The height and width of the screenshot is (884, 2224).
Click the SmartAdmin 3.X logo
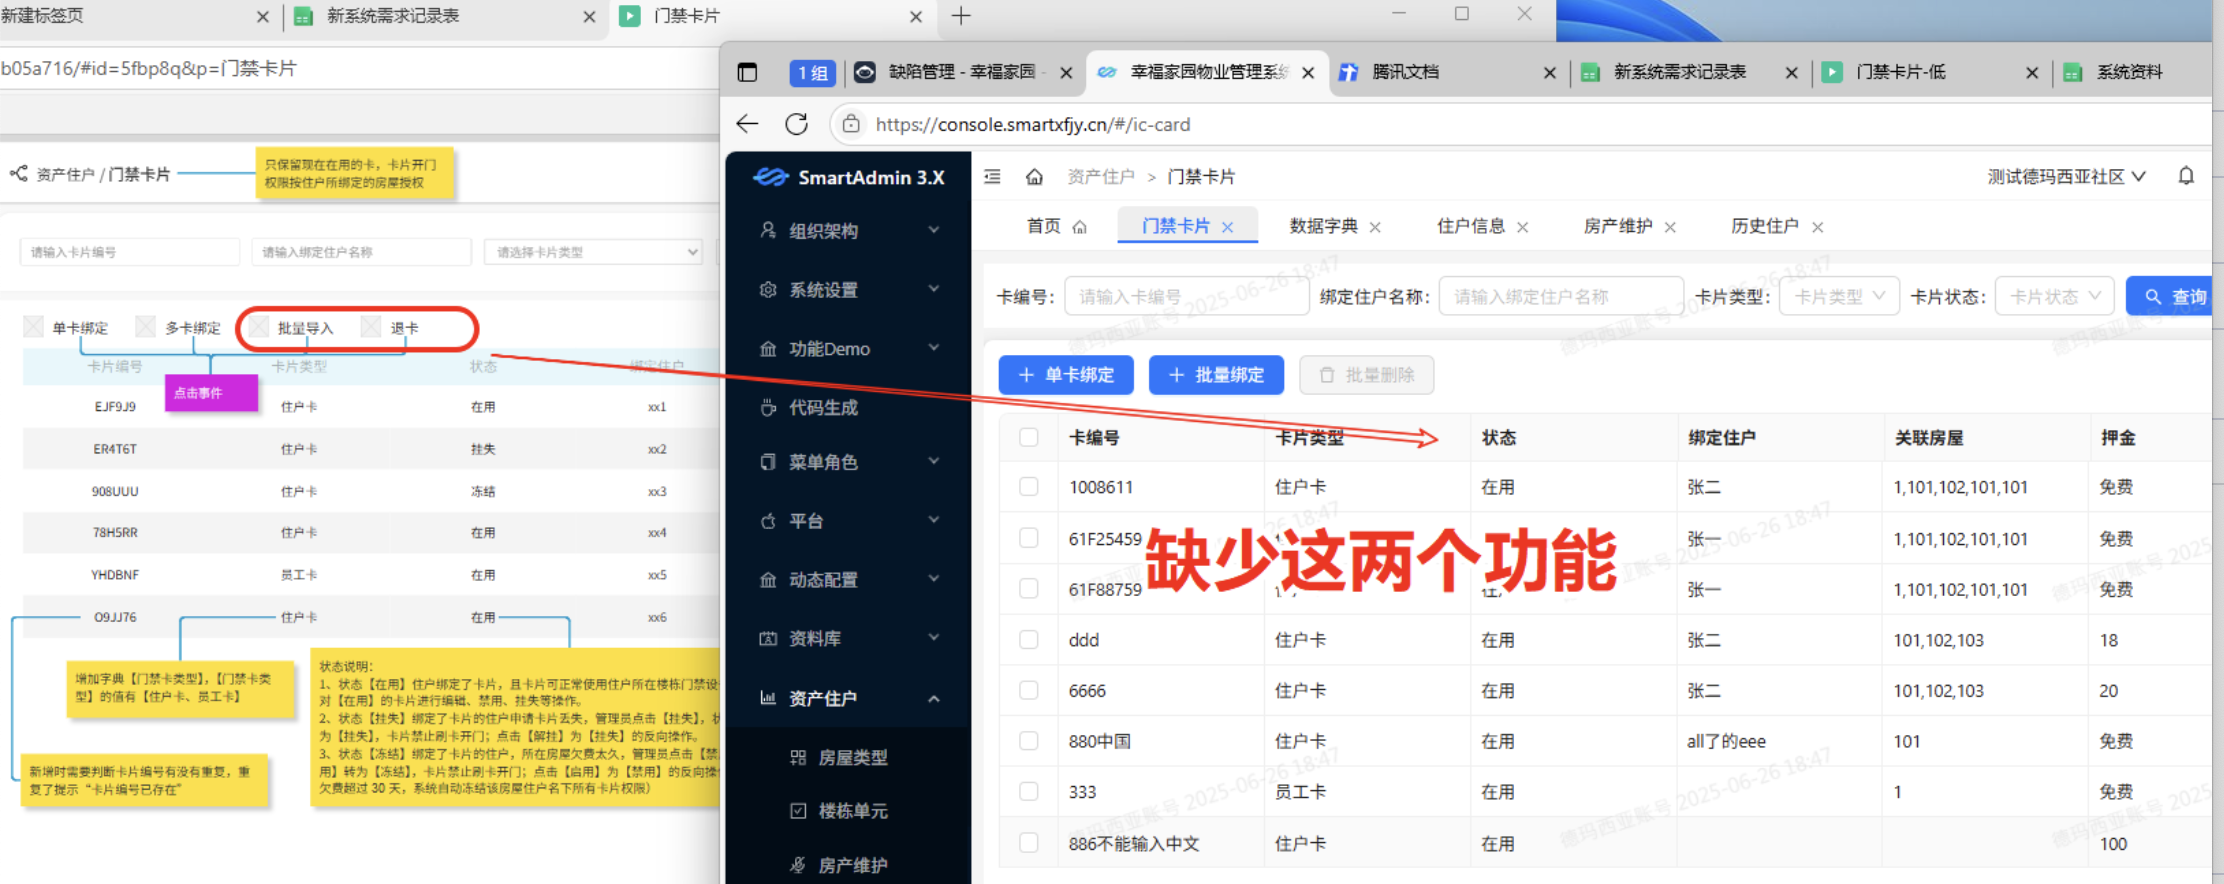[x=848, y=177]
